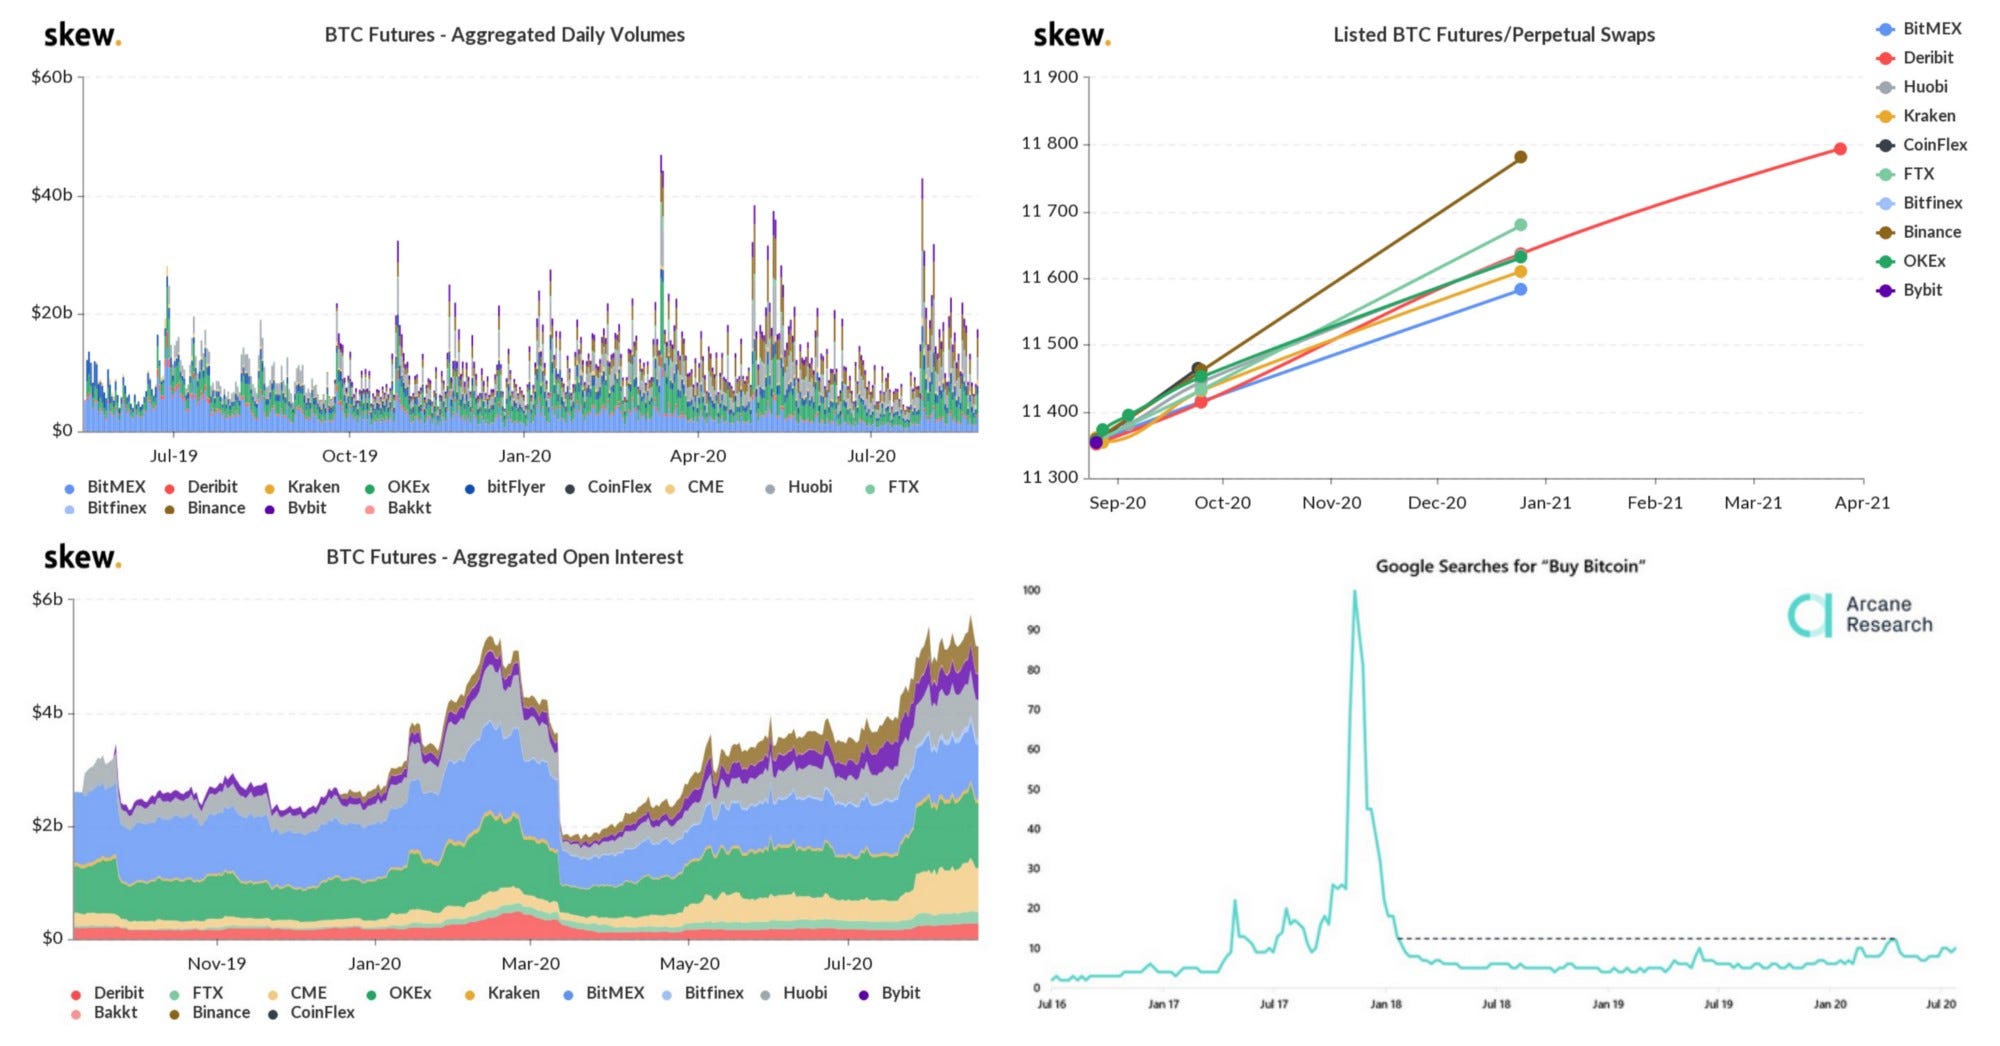Click the light green FTX point near 11 700
The height and width of the screenshot is (1046, 2000).
click(x=1520, y=225)
